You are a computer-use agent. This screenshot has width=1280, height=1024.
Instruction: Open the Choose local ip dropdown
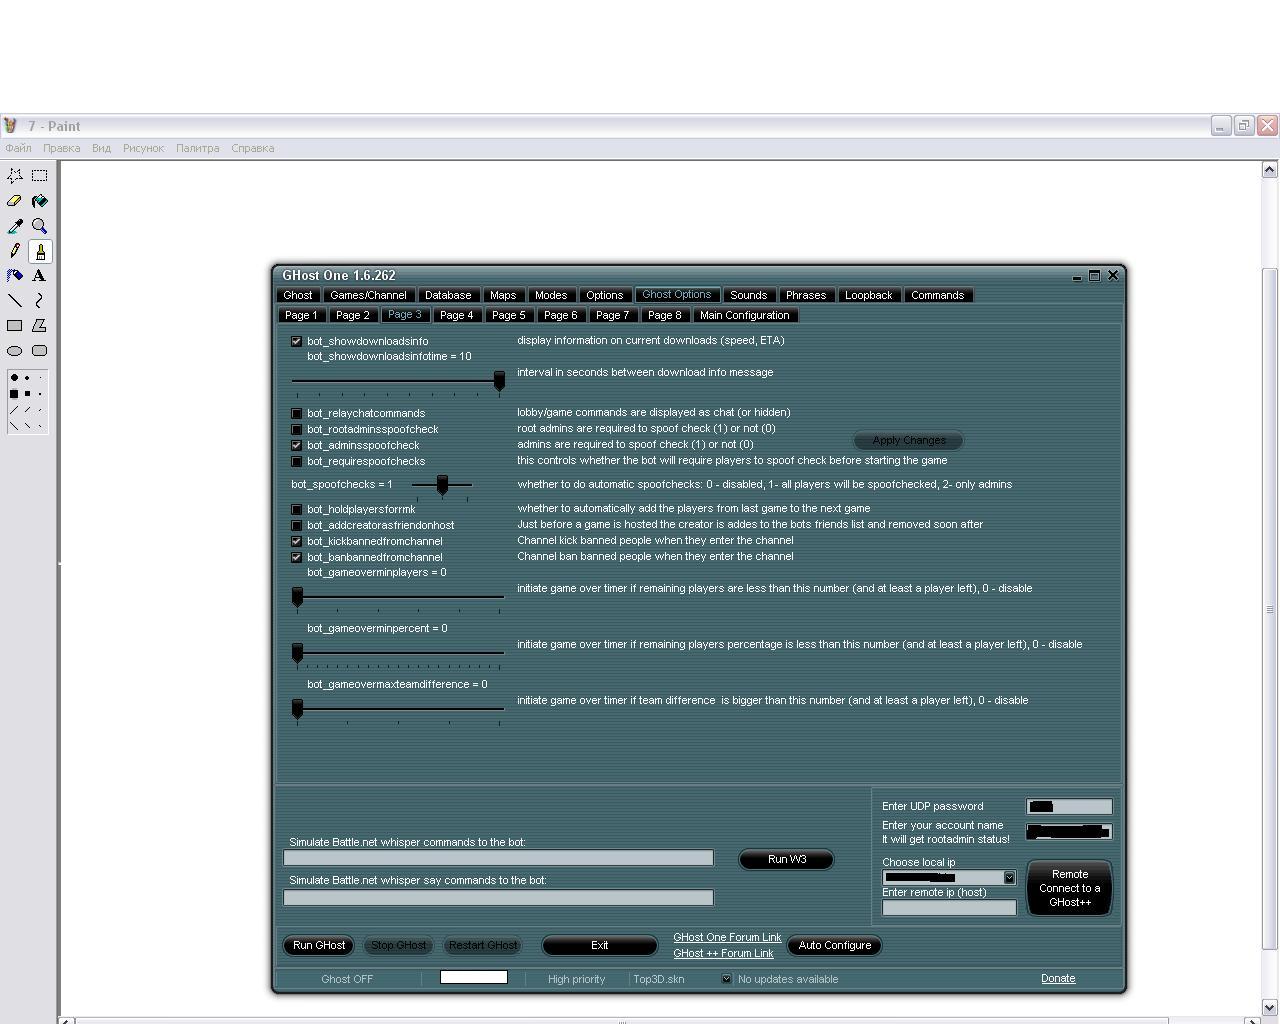point(1009,877)
